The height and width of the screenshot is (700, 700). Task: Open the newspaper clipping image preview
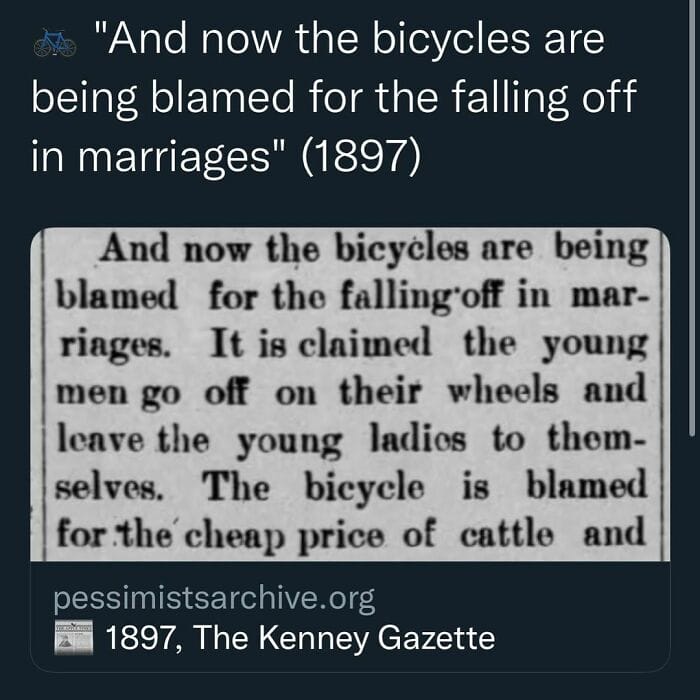[350, 394]
